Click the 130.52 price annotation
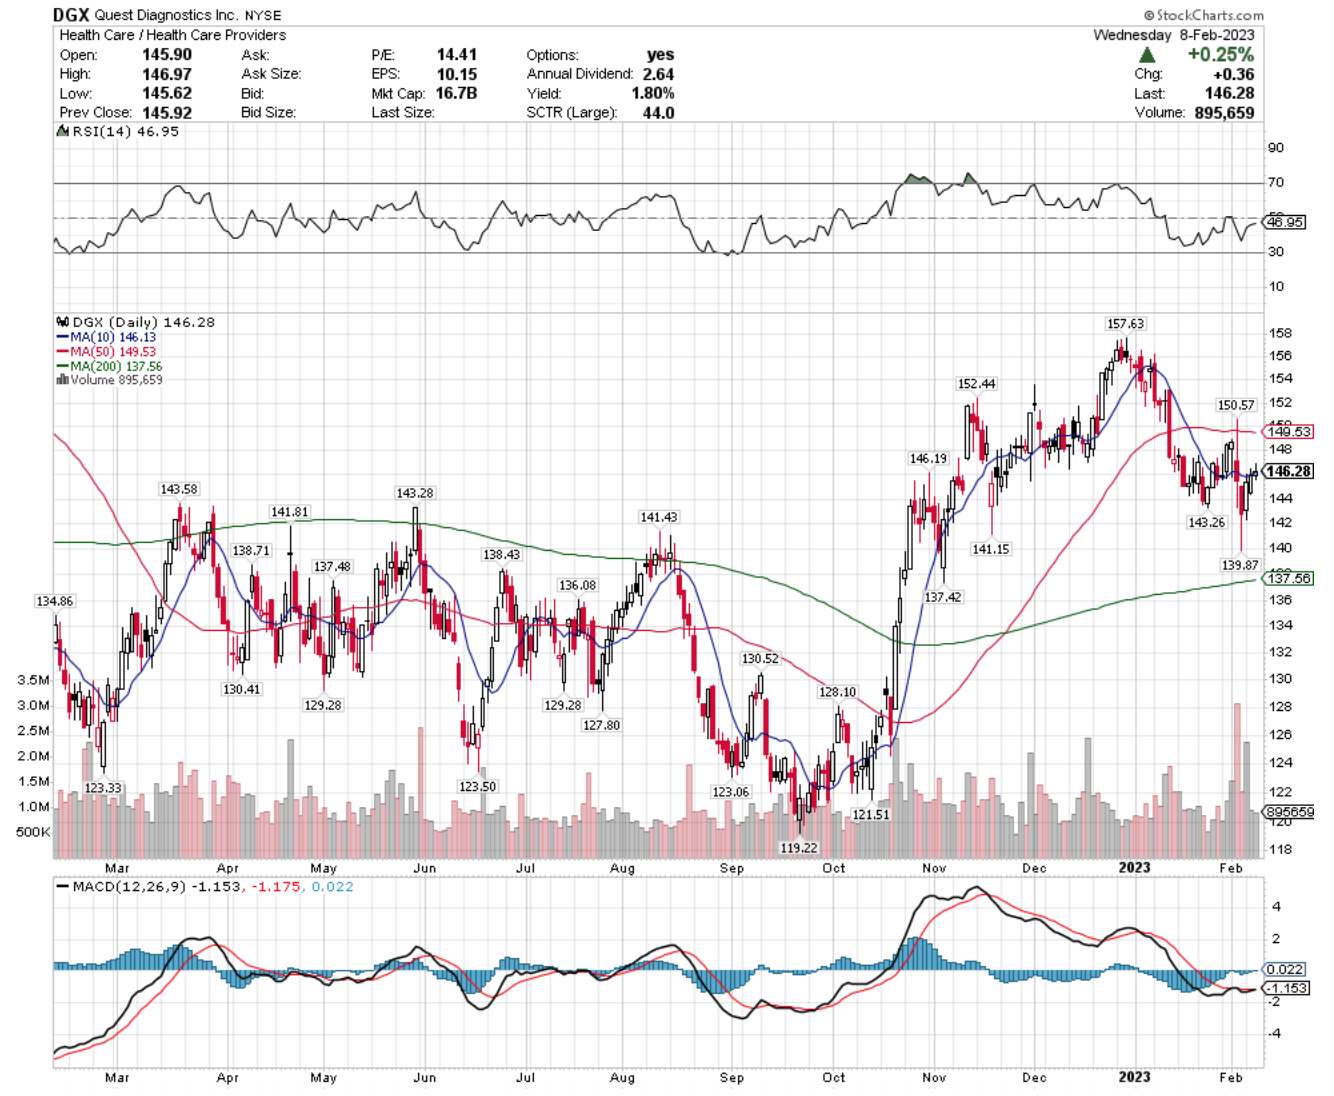Viewport: 1334px width, 1096px height. (x=759, y=659)
